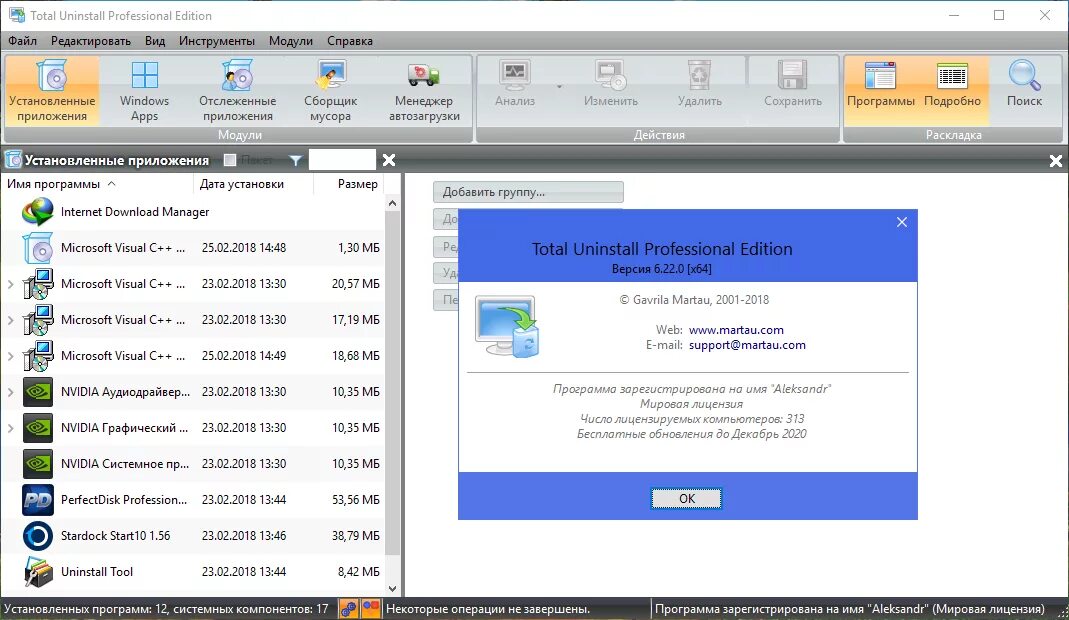Click the filter funnel icon
The height and width of the screenshot is (620, 1069).
295,160
